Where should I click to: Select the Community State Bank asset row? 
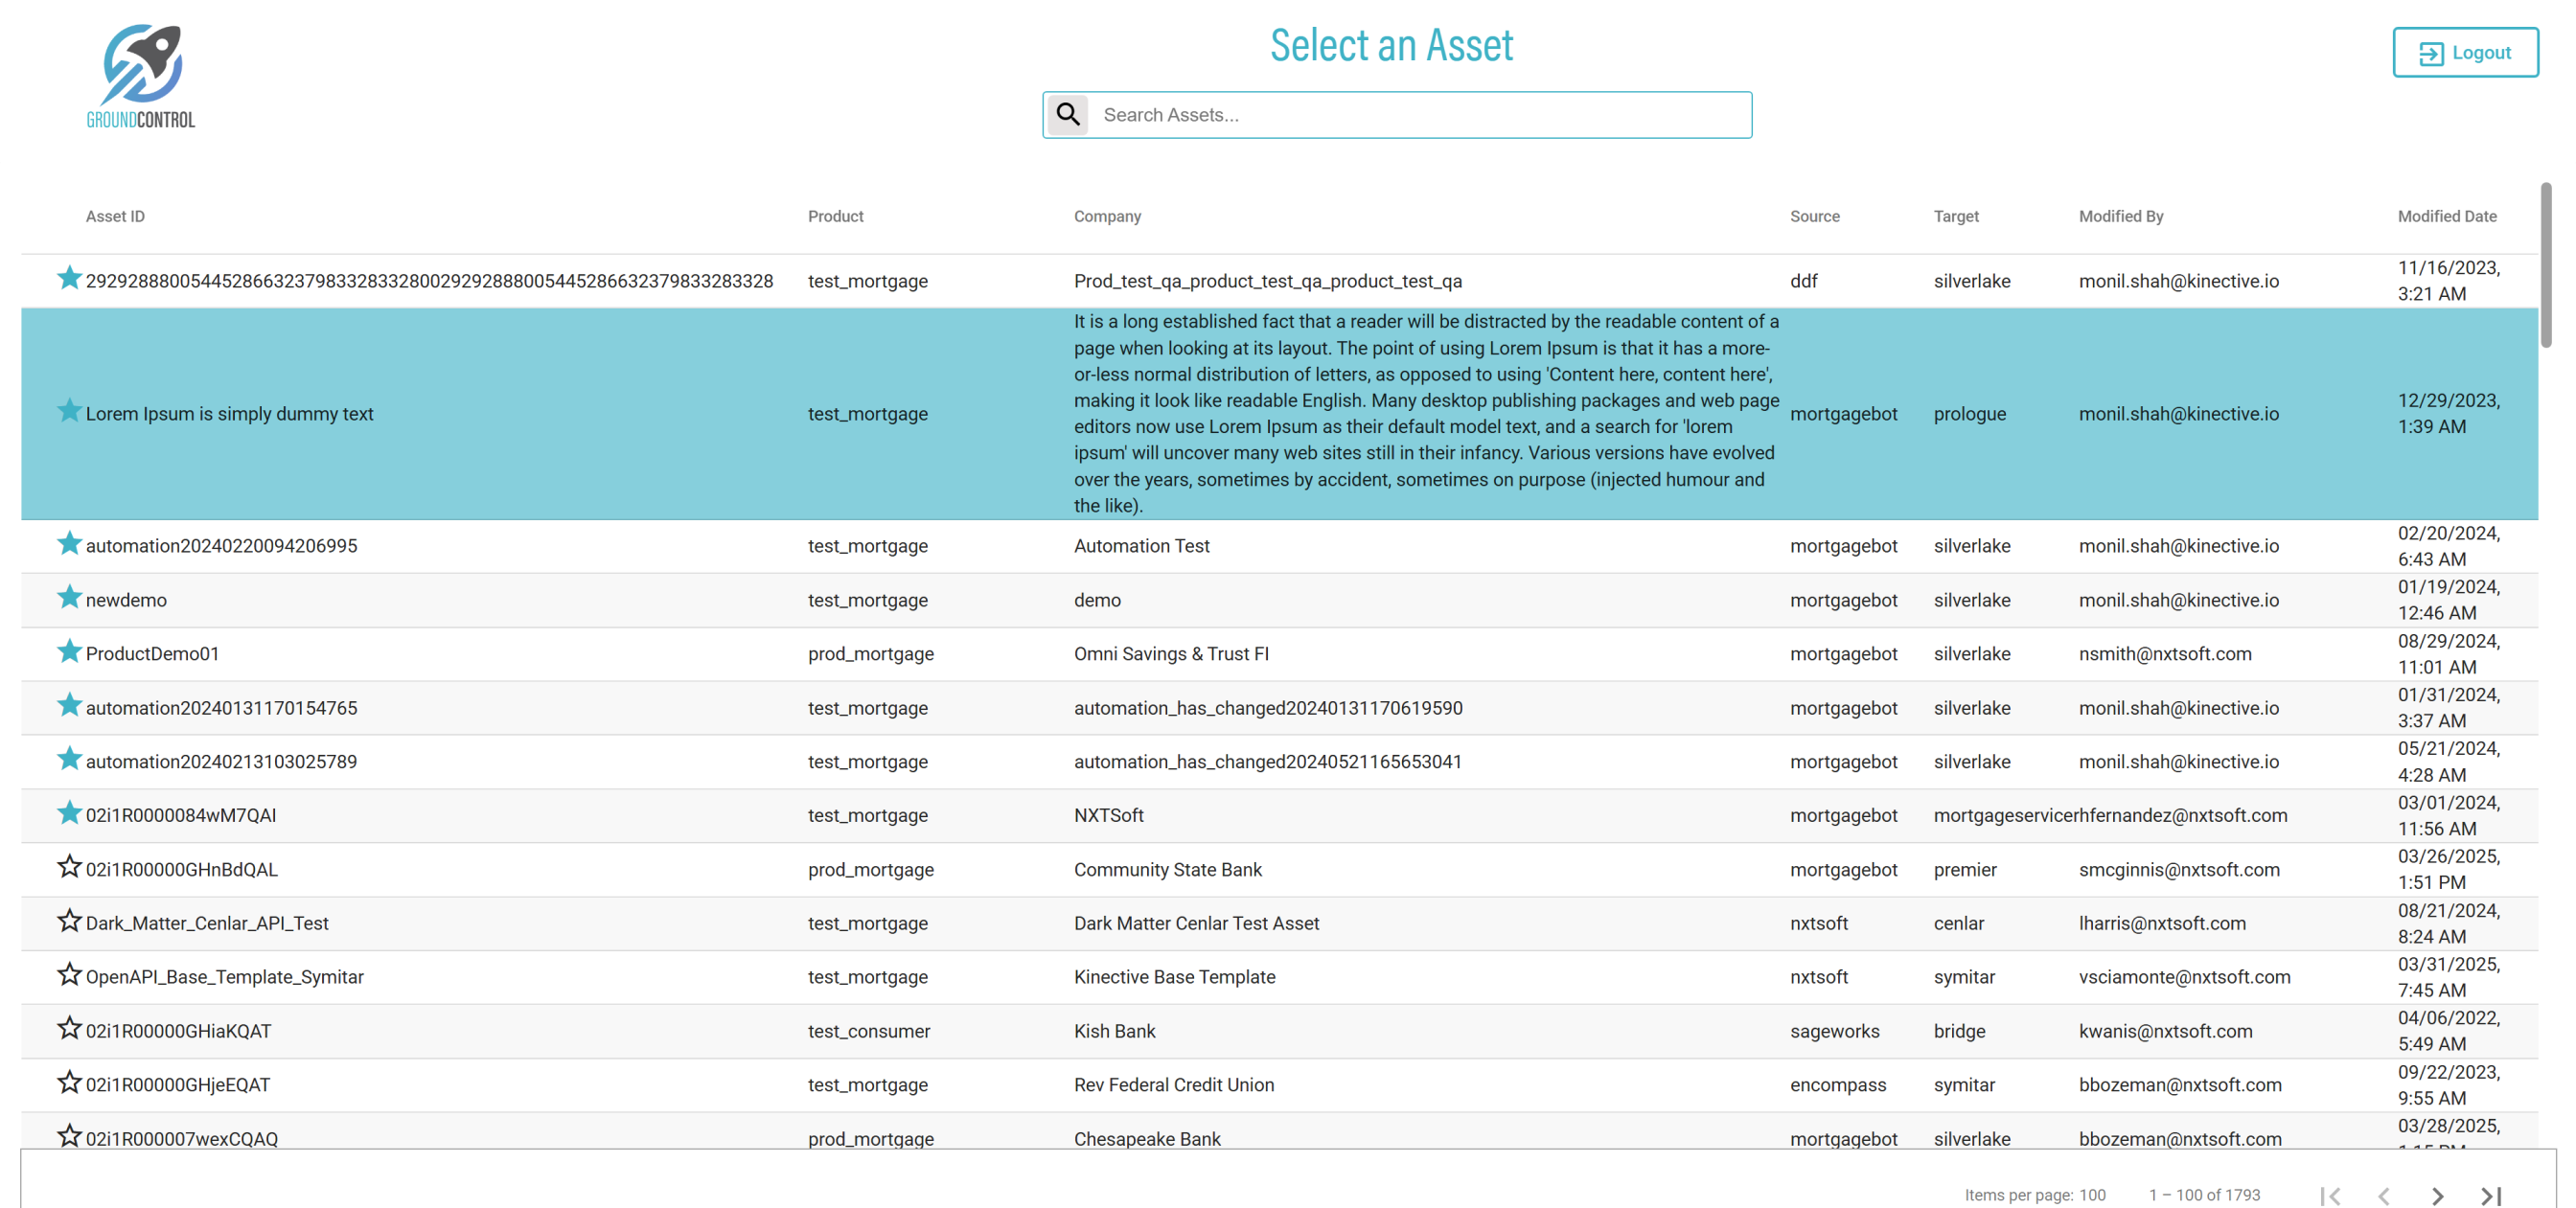[1167, 869]
